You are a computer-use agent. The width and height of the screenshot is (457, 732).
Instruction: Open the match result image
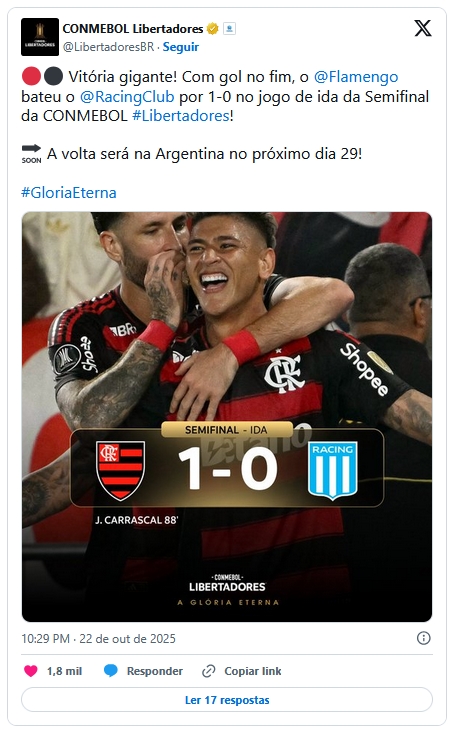[x=227, y=417]
